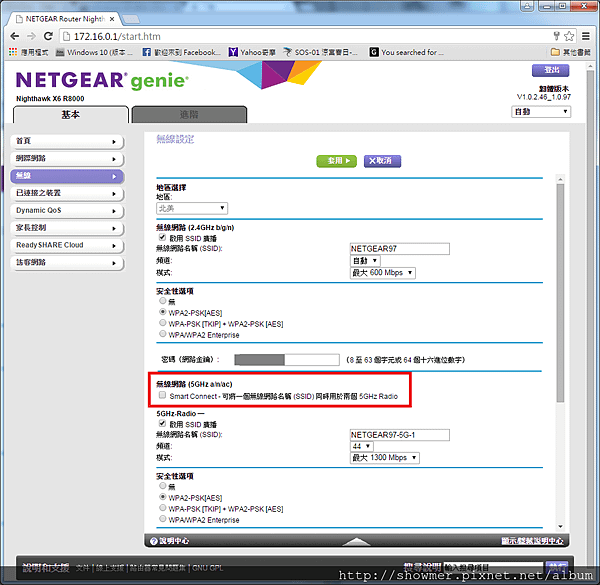Click the green Apply button
Image resolution: width=600 pixels, height=585 pixels.
click(x=337, y=161)
